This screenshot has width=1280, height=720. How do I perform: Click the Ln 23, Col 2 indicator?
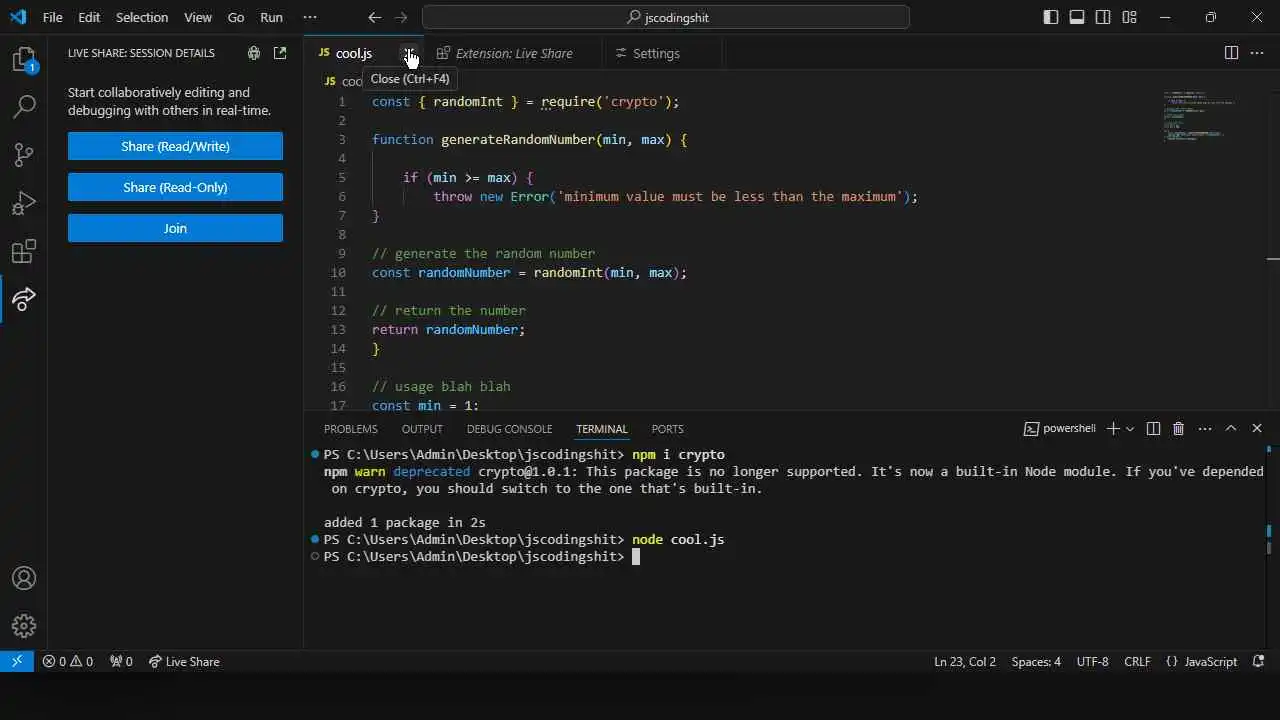coord(965,661)
